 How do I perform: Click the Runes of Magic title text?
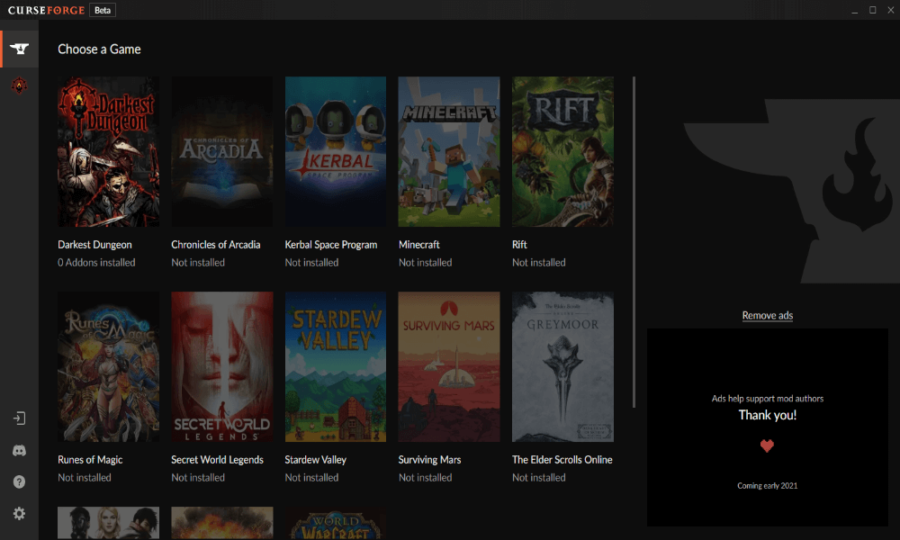click(90, 460)
